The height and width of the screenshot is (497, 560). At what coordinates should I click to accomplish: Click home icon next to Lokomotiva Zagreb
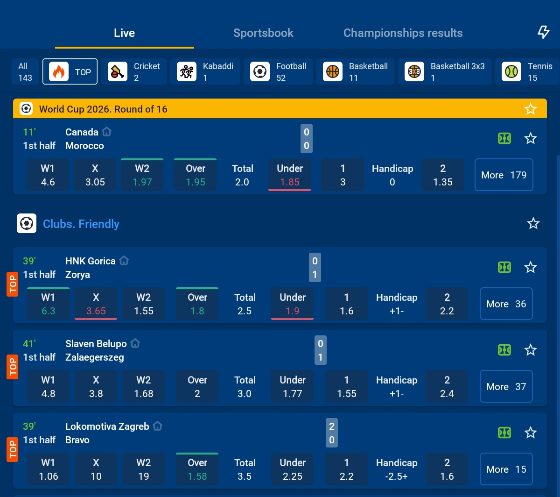click(x=158, y=426)
